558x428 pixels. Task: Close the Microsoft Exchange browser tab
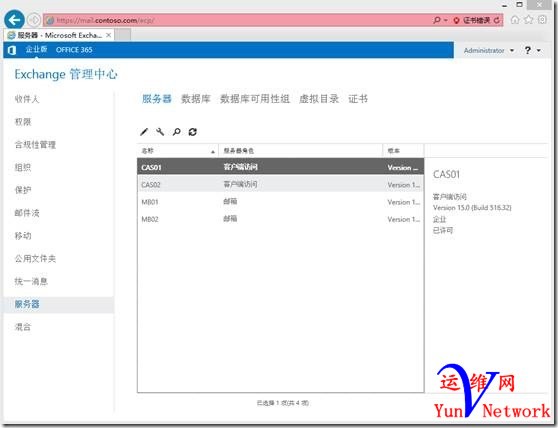click(109, 35)
